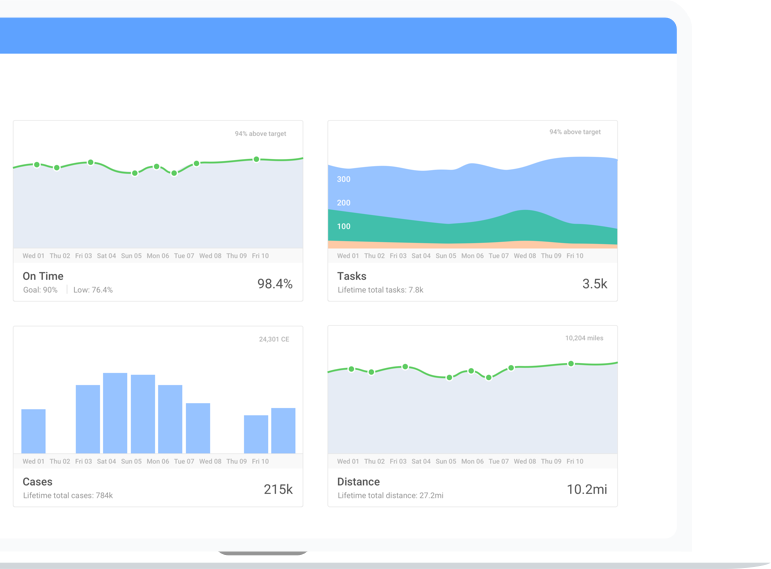Click "Thu 02" axis label under On Time chart
771x569 pixels.
(59, 256)
